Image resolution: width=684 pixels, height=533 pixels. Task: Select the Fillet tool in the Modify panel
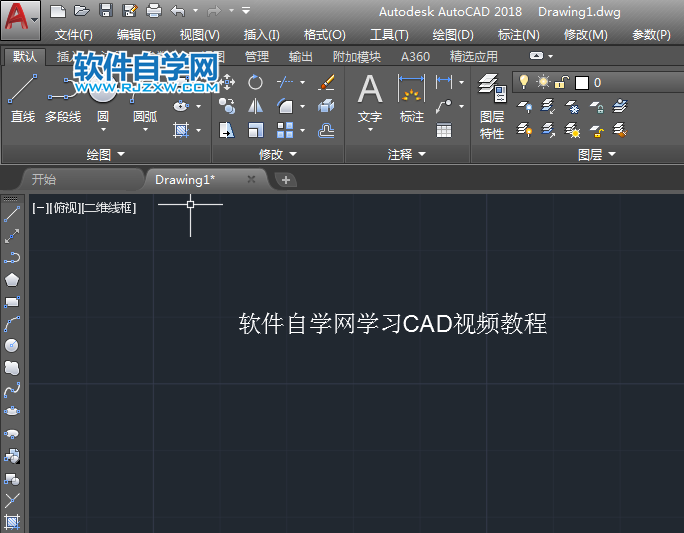click(285, 106)
